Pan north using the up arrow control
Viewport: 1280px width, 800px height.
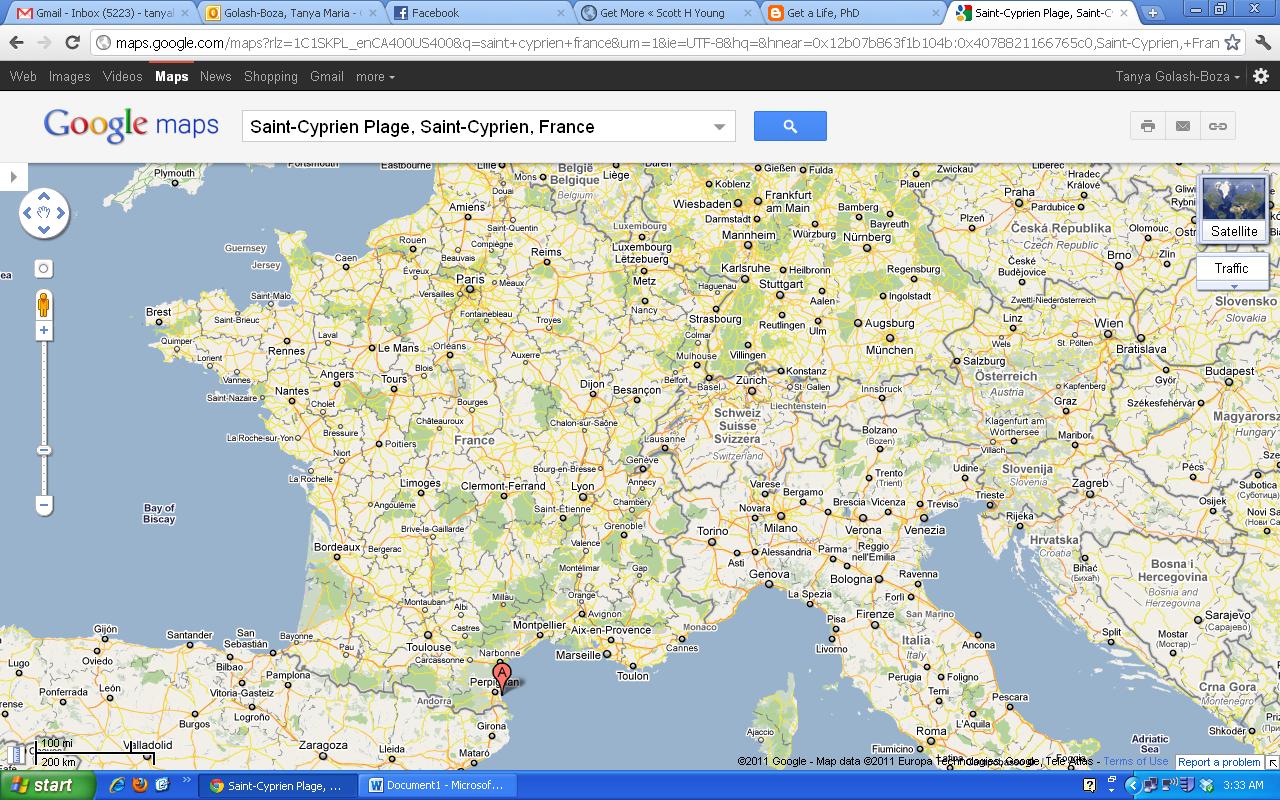(x=43, y=196)
